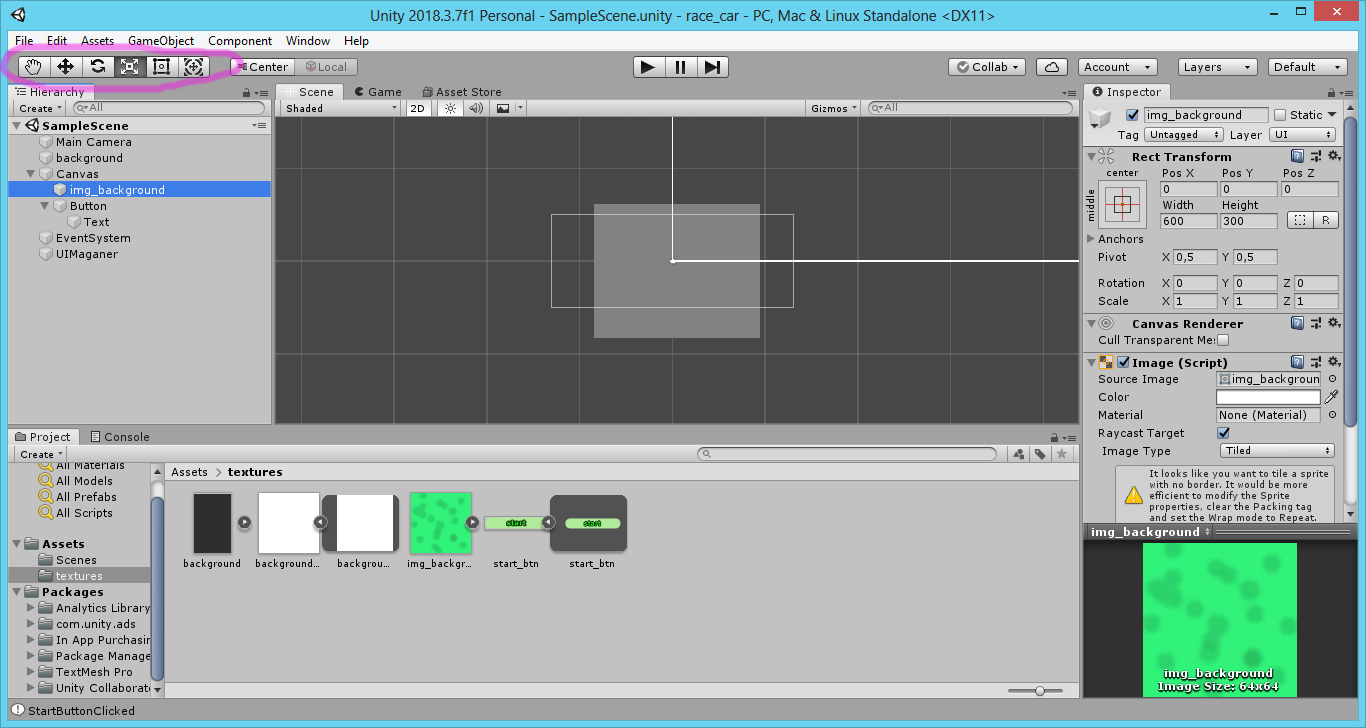Select the Move tool in the toolbar
The image size is (1366, 728).
tap(65, 67)
